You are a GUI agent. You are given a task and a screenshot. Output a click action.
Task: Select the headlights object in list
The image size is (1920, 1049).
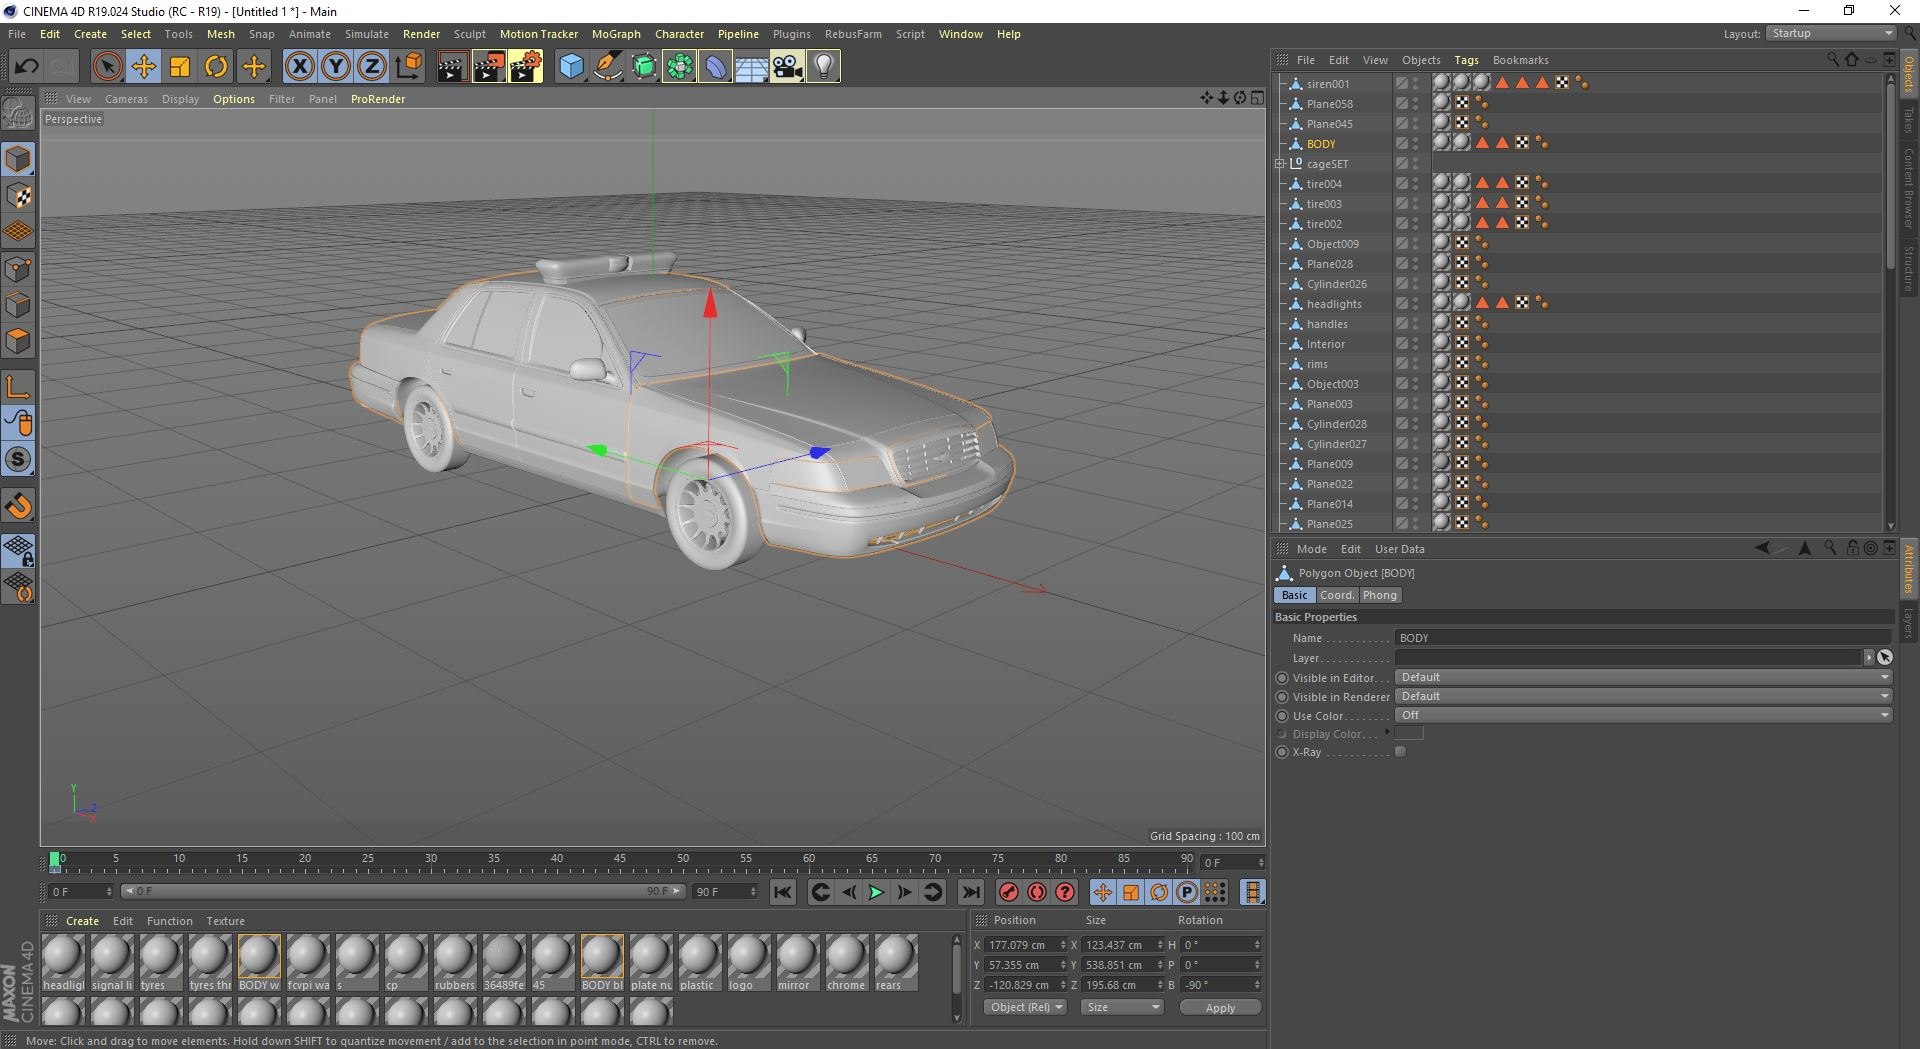click(x=1334, y=304)
